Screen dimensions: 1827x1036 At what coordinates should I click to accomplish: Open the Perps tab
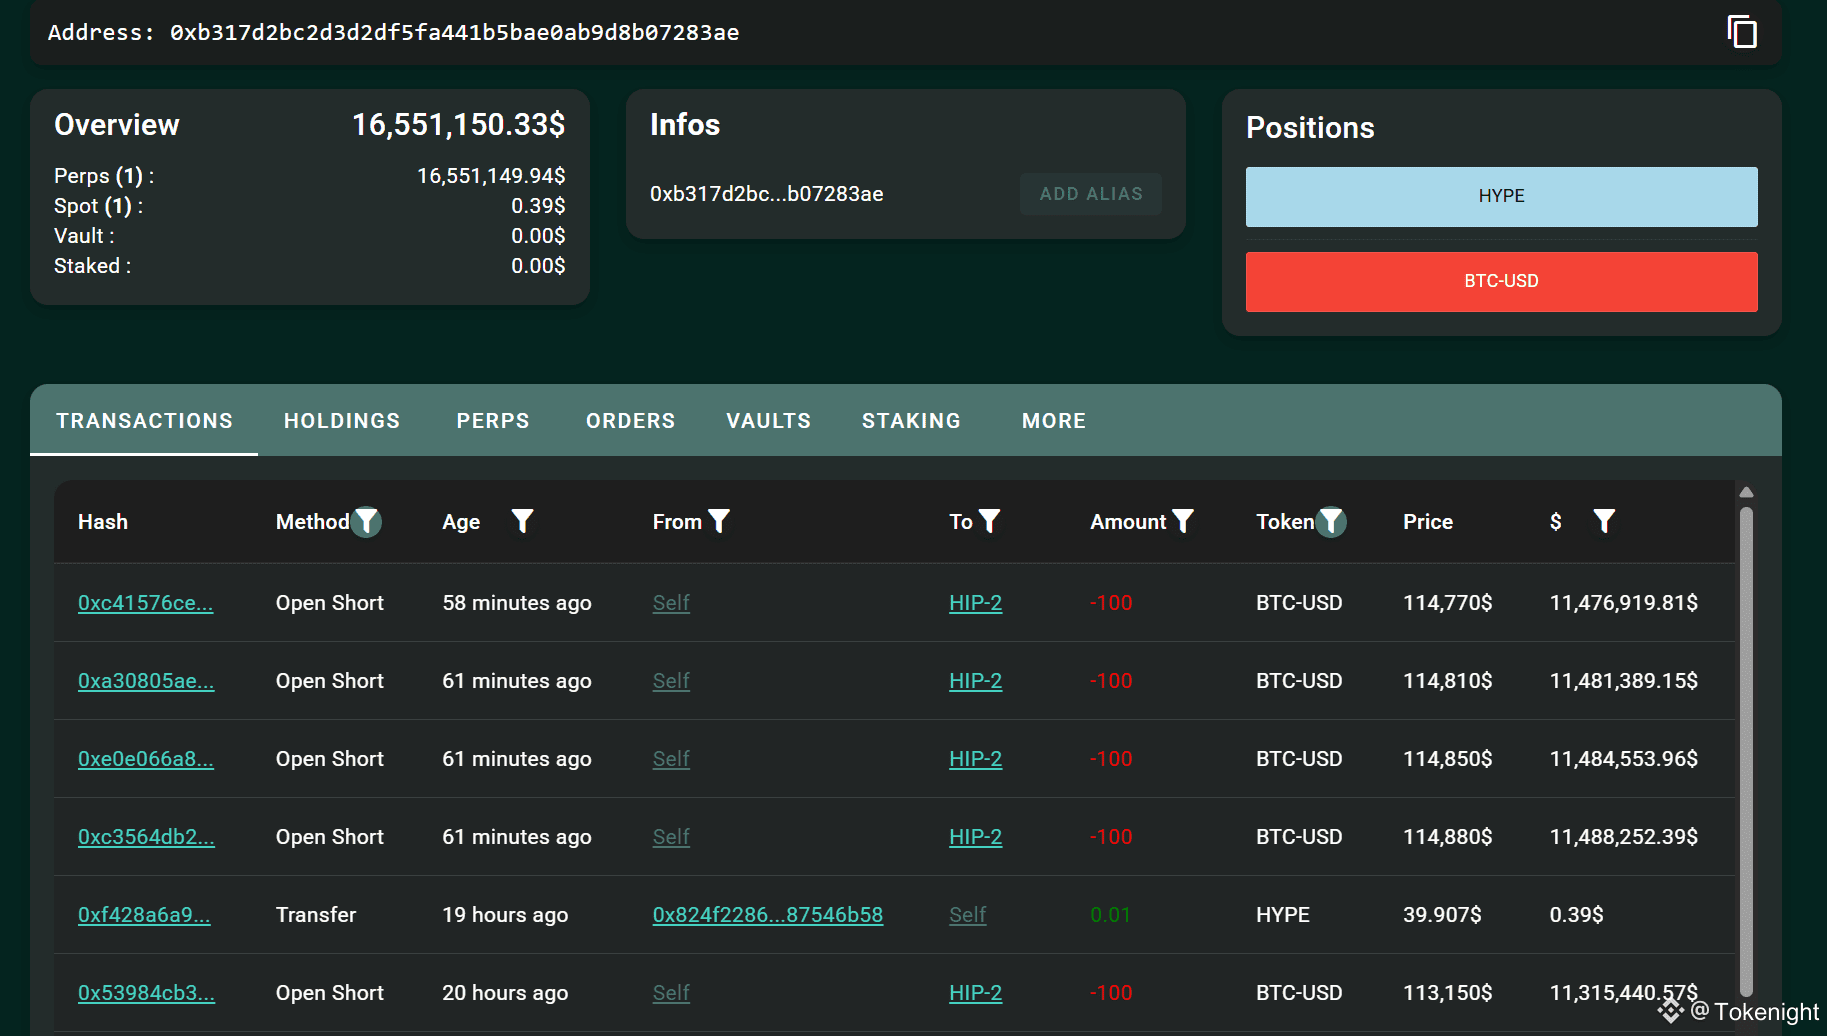pos(493,421)
